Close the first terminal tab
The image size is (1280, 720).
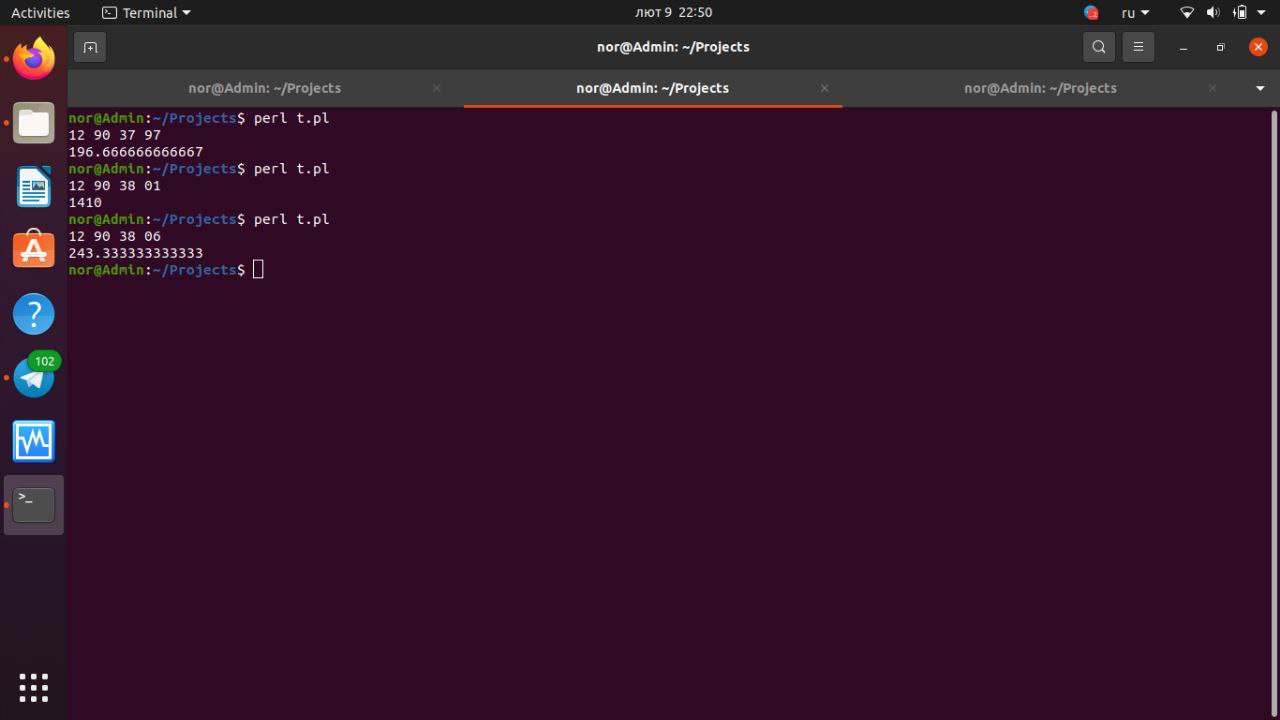coord(436,88)
